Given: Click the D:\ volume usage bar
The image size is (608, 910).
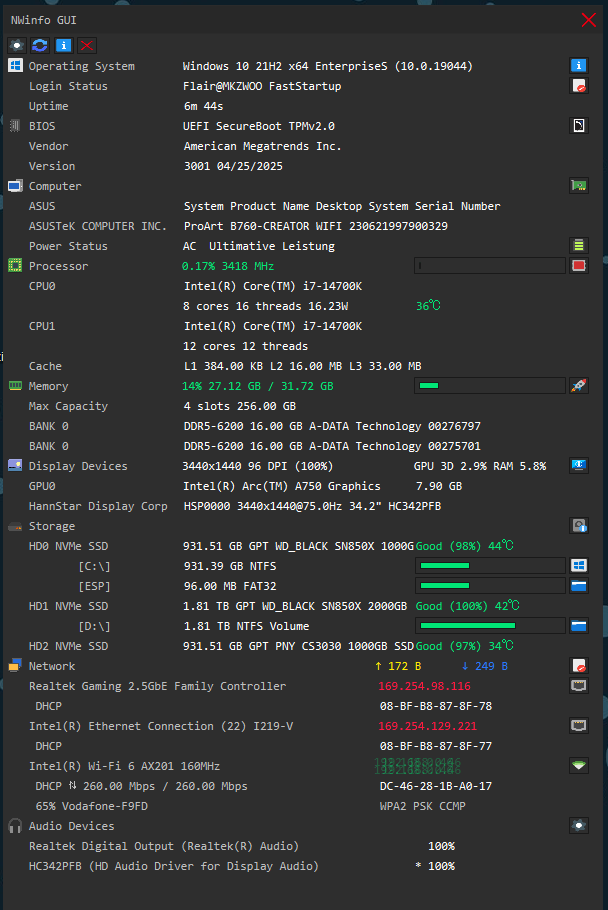Looking at the screenshot, I should [x=490, y=626].
